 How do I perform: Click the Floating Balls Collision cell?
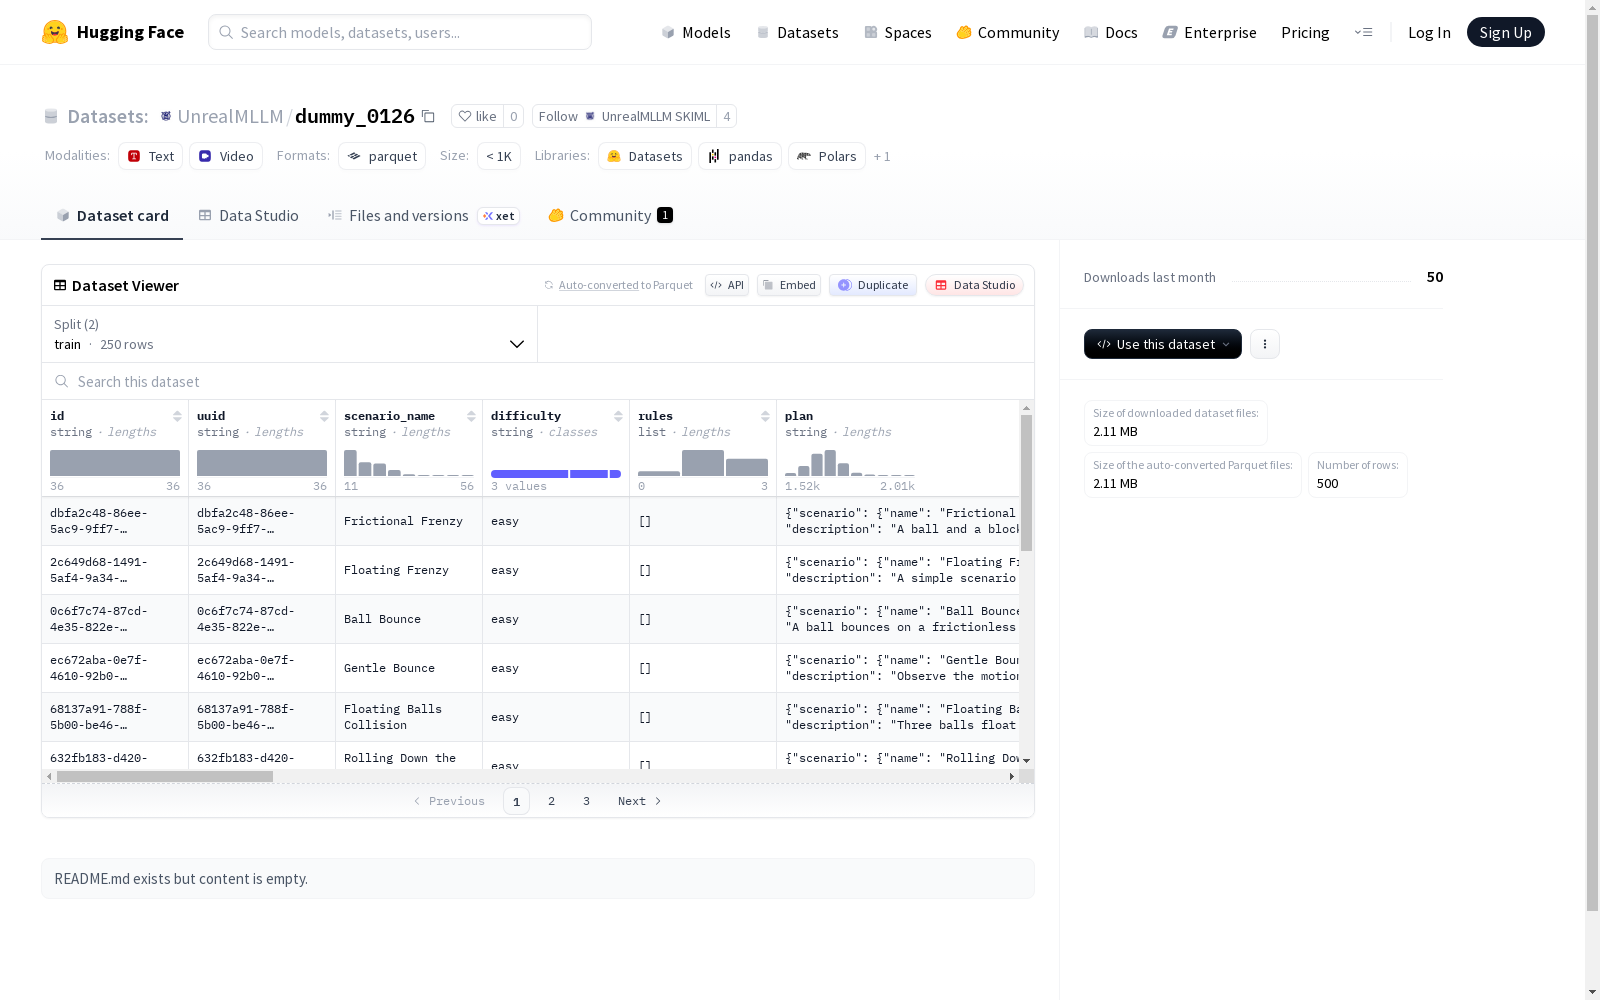click(409, 717)
